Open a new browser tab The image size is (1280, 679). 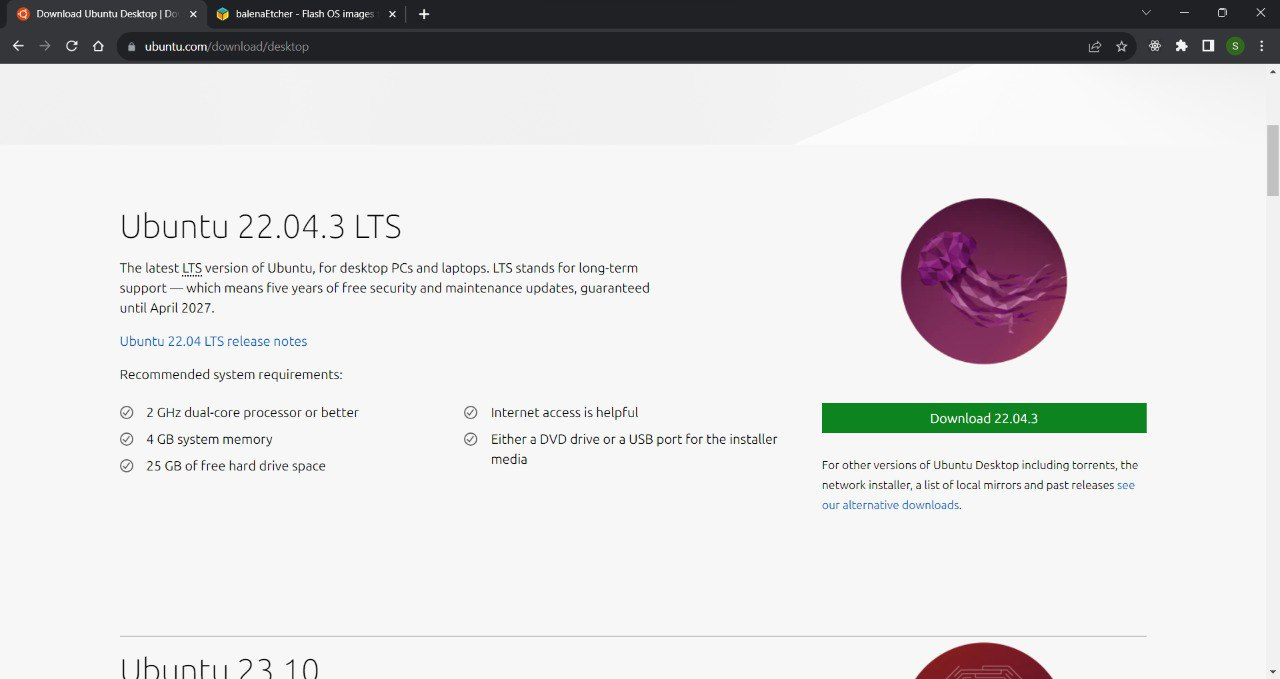pos(424,14)
